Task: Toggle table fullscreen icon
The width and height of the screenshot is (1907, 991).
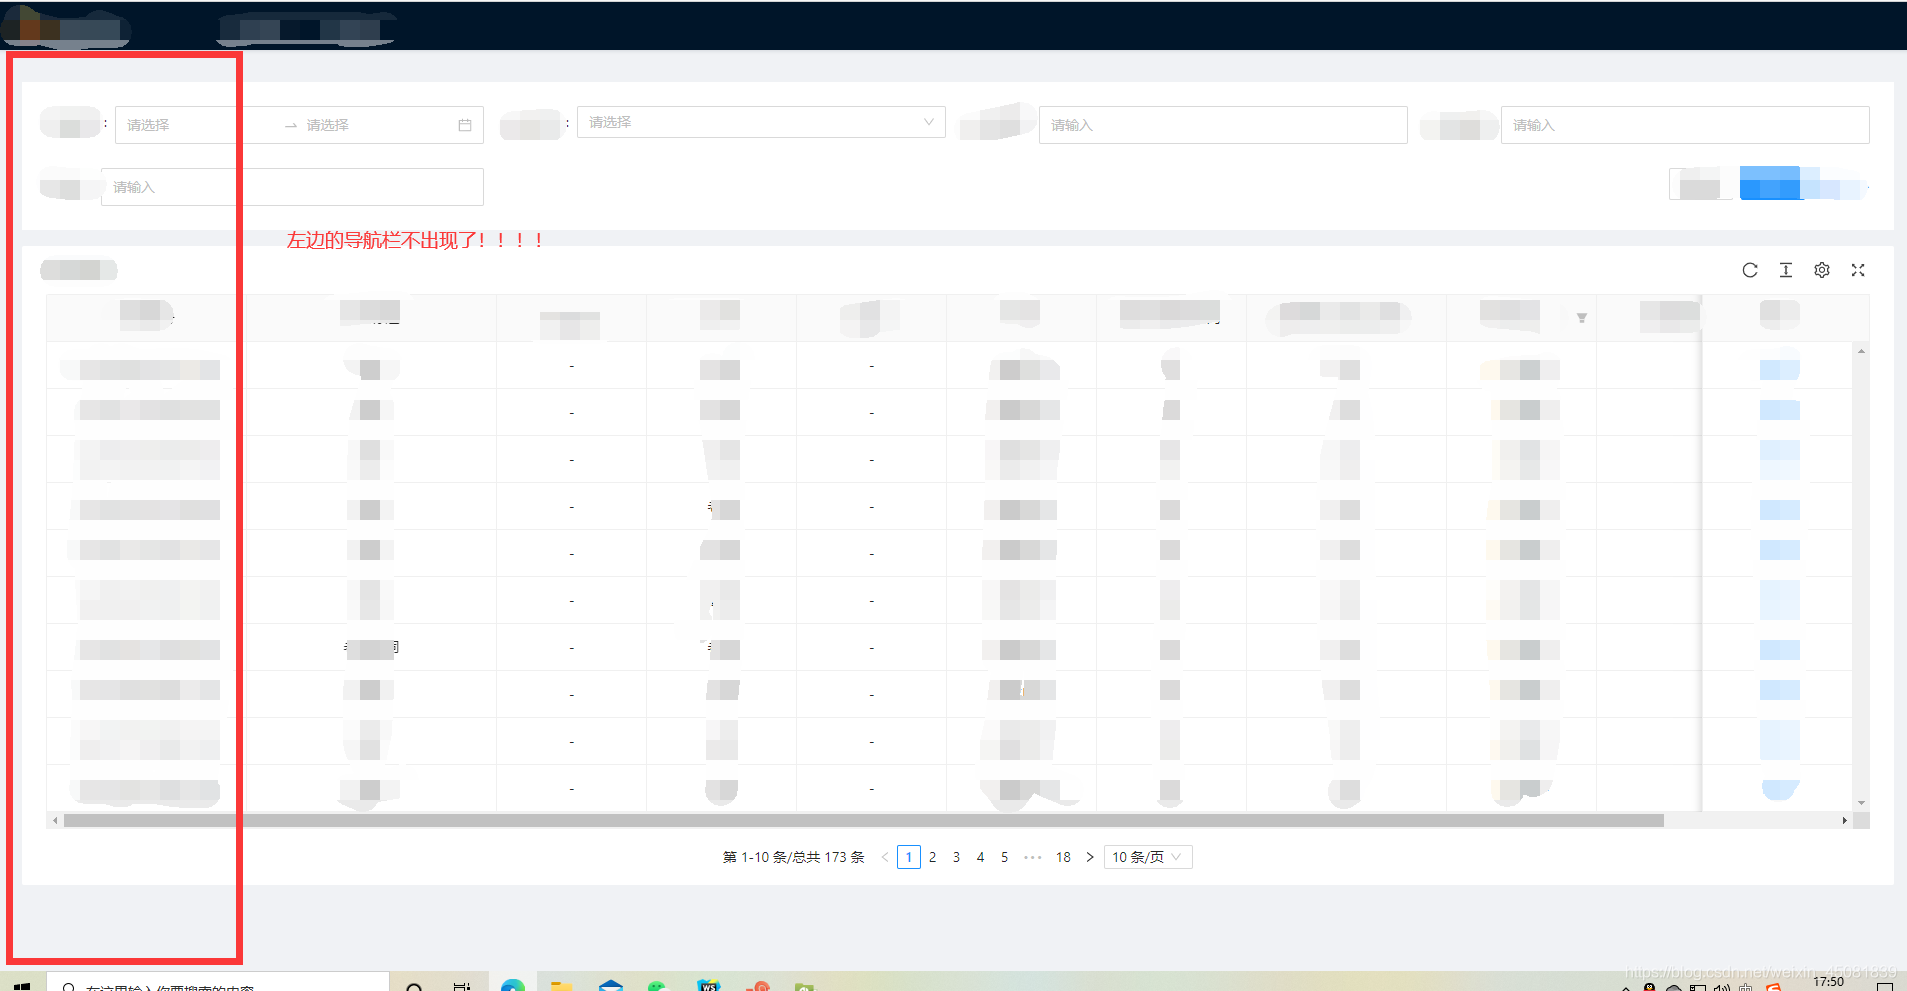Action: (1857, 270)
